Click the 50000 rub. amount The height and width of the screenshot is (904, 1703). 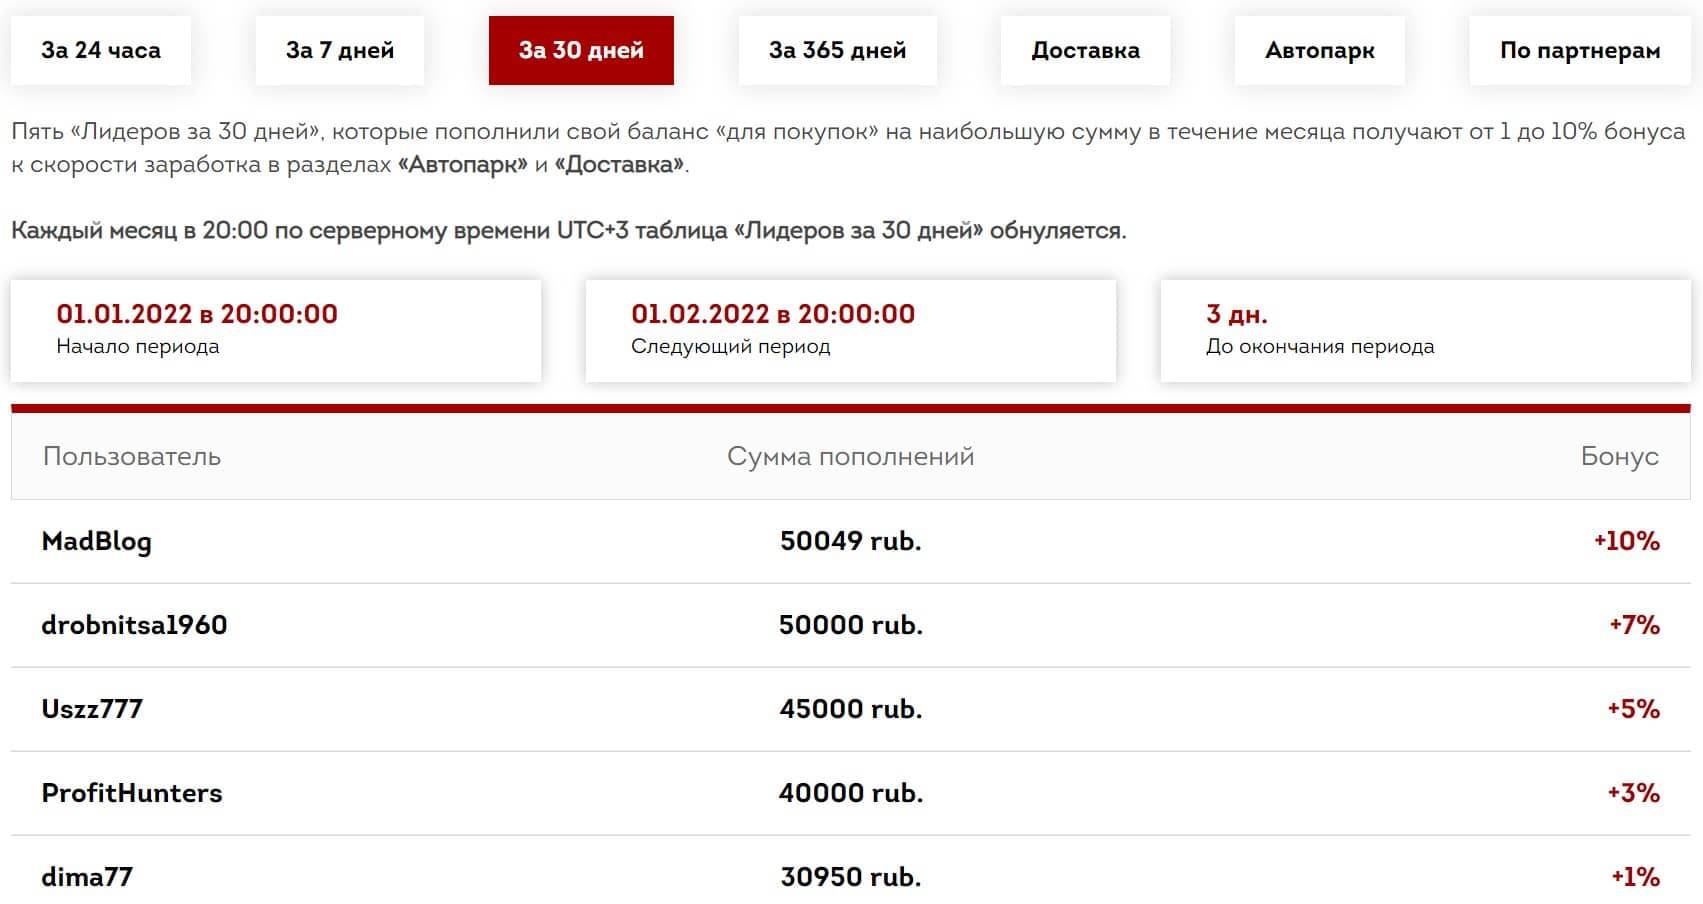pyautogui.click(x=851, y=625)
